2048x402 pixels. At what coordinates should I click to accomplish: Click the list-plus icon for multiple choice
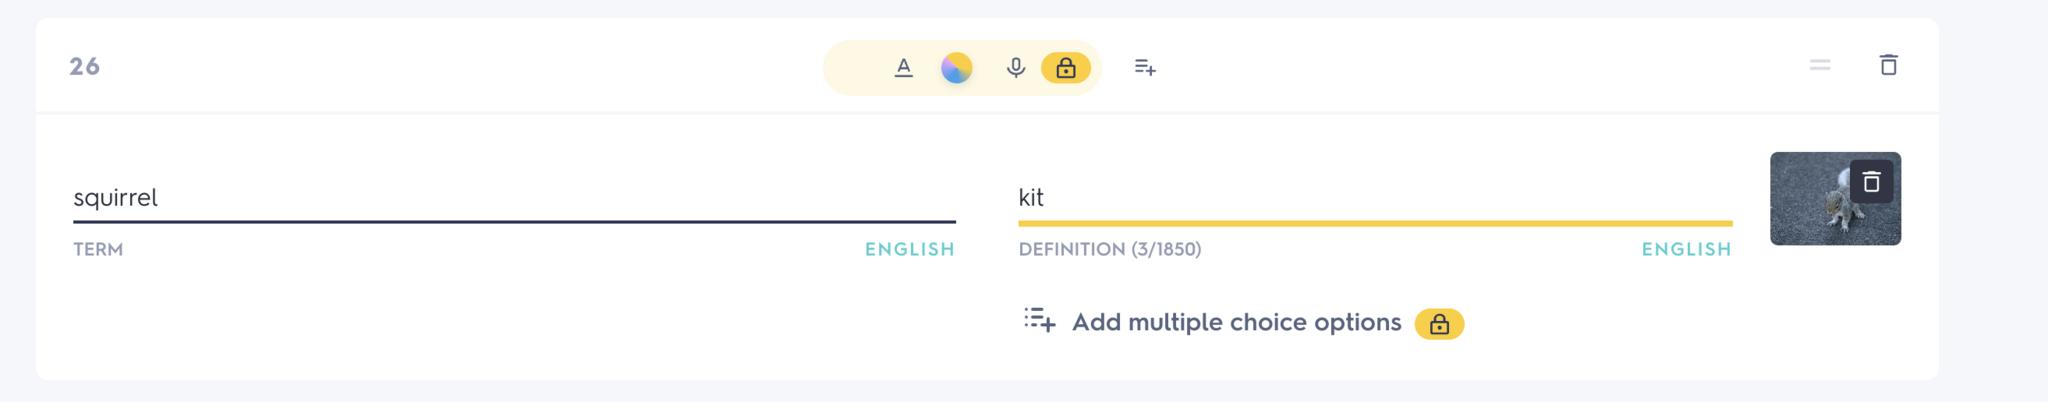(x=1039, y=321)
